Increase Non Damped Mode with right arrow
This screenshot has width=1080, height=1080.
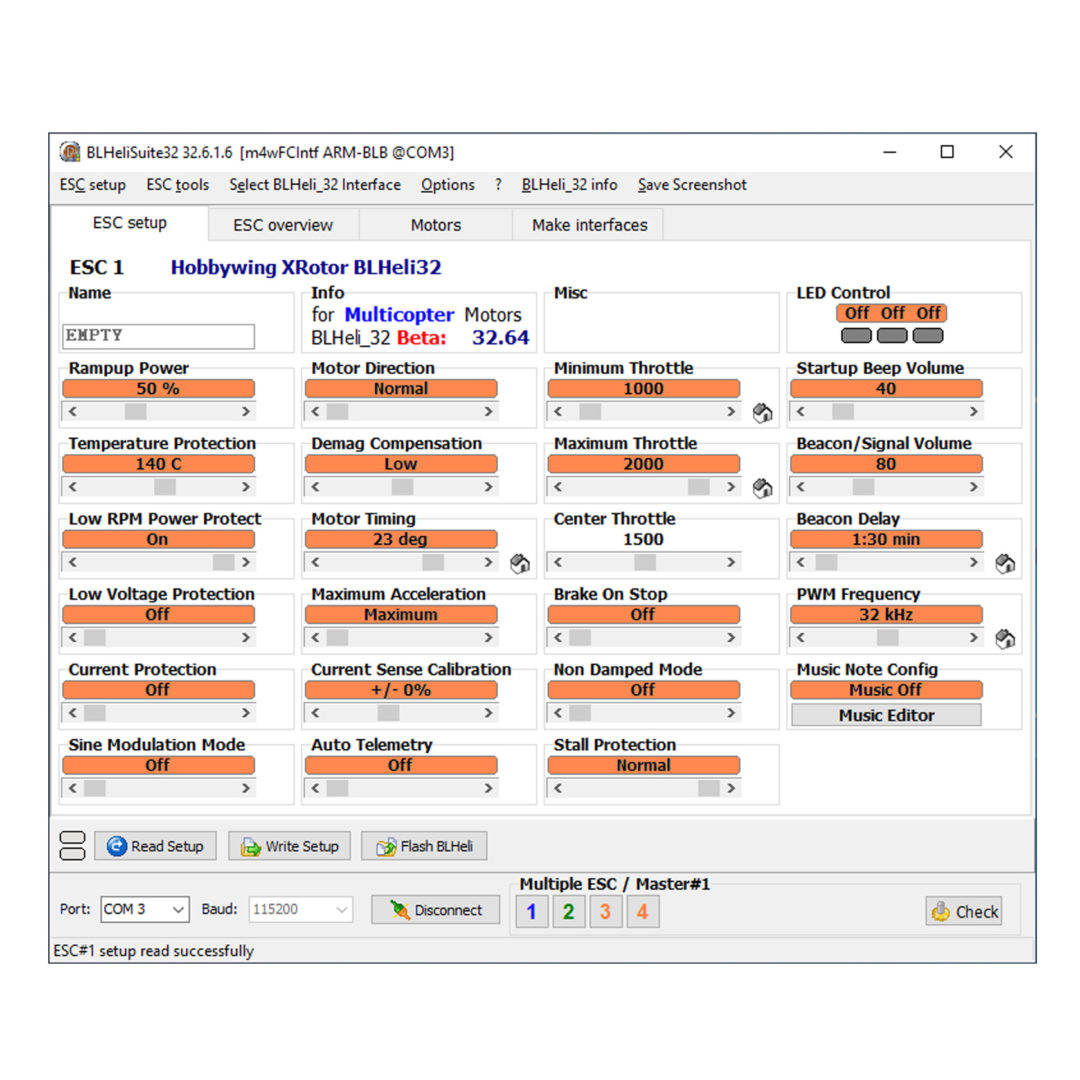731,713
